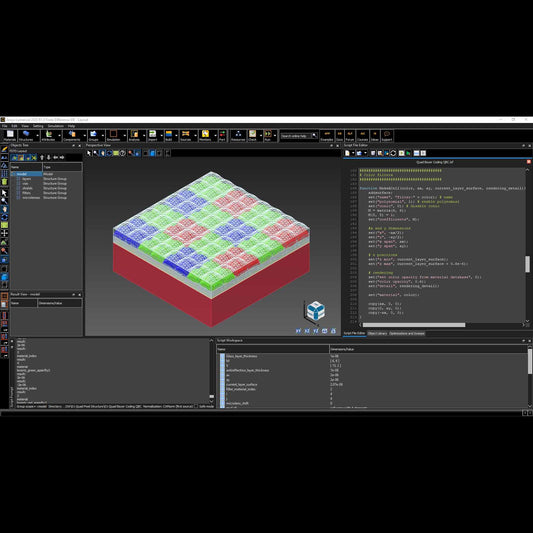
Task: Toggle the XY view button in viewport
Action: click(x=298, y=331)
